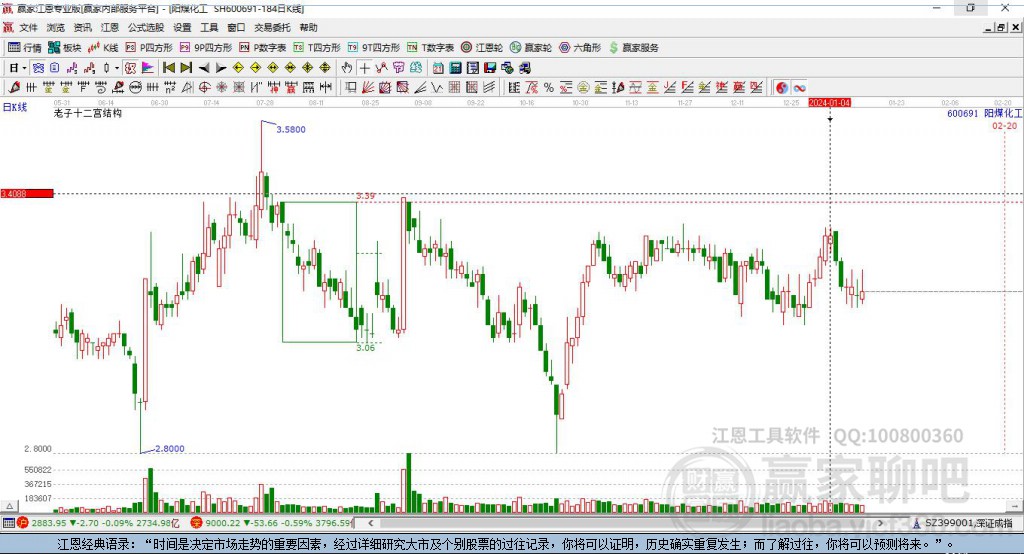Step chart left with black left arrow
Viewport: 1024px width, 554px height.
[204, 68]
